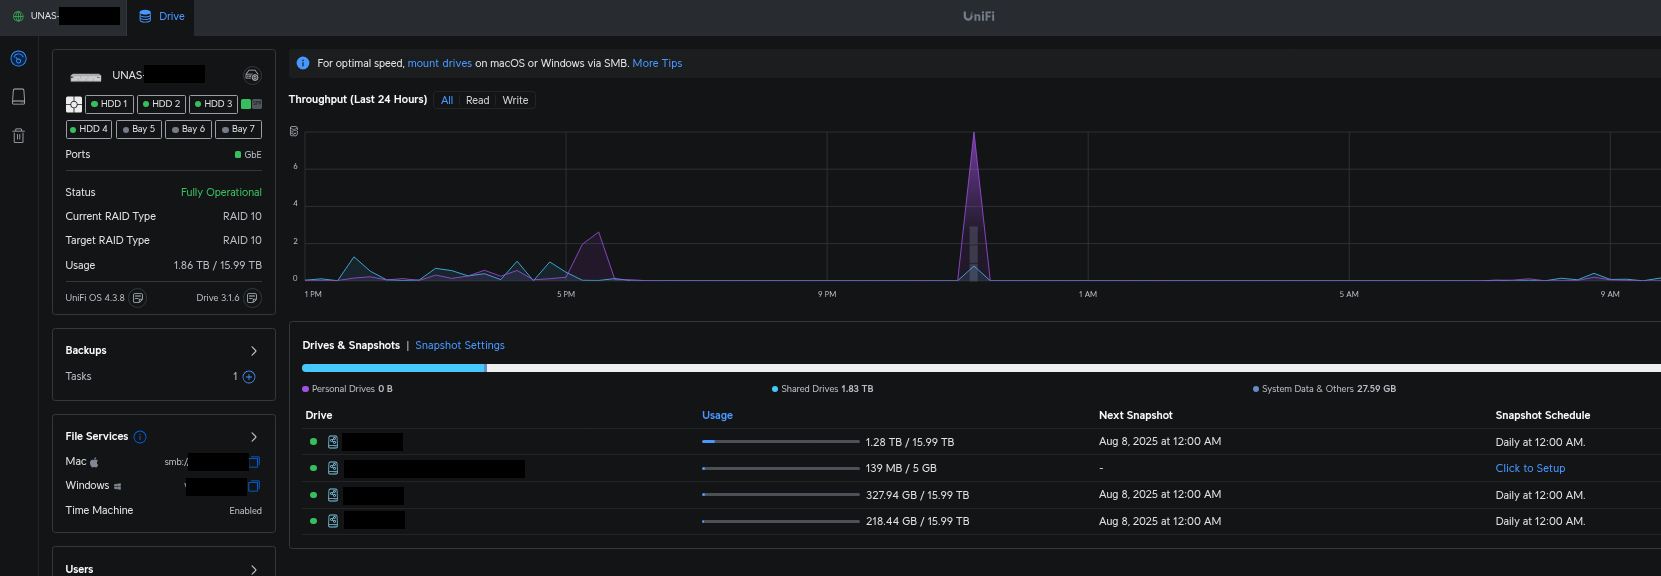Image resolution: width=1661 pixels, height=576 pixels.
Task: Select empty Bay 5
Action: pyautogui.click(x=139, y=129)
